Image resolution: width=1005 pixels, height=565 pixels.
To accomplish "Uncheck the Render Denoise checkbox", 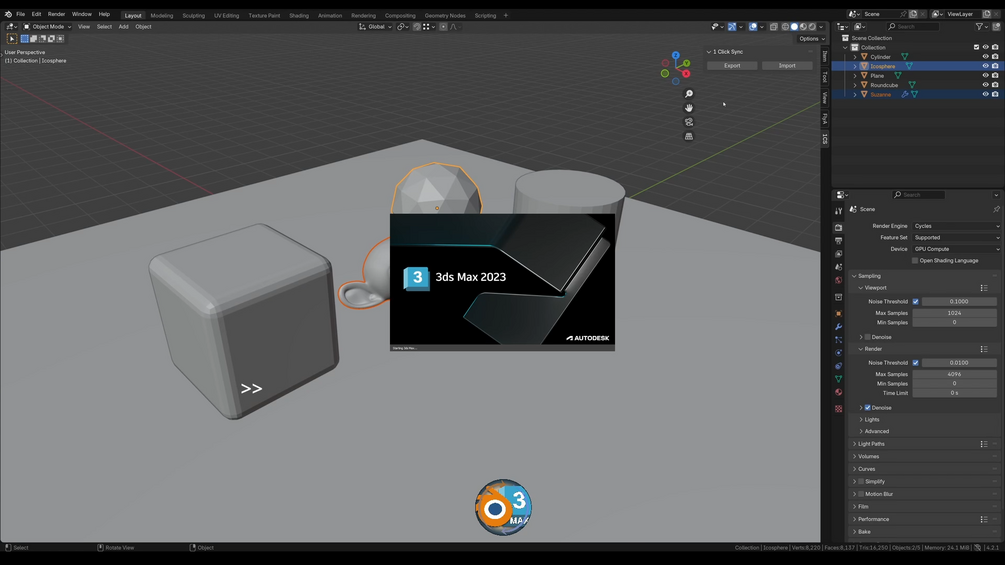I will point(867,407).
